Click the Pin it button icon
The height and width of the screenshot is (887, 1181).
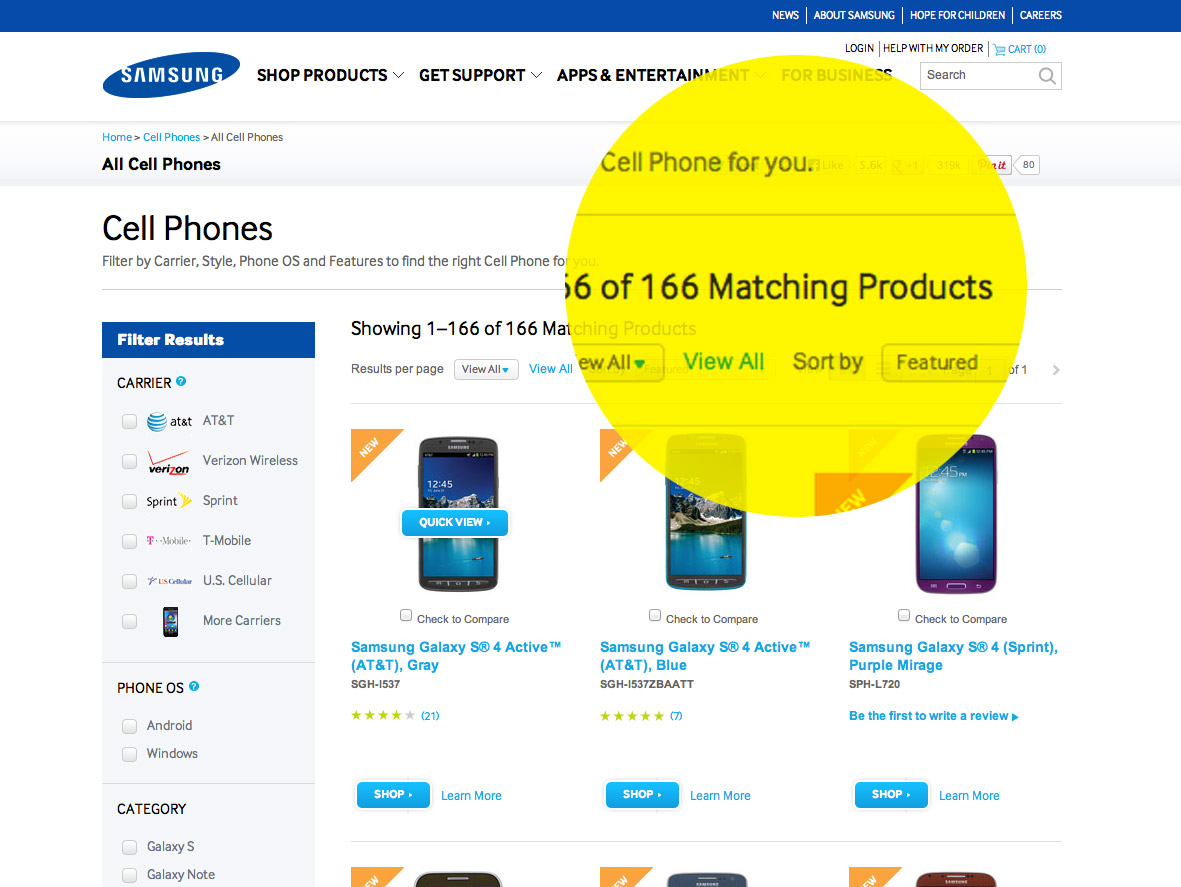[x=993, y=165]
